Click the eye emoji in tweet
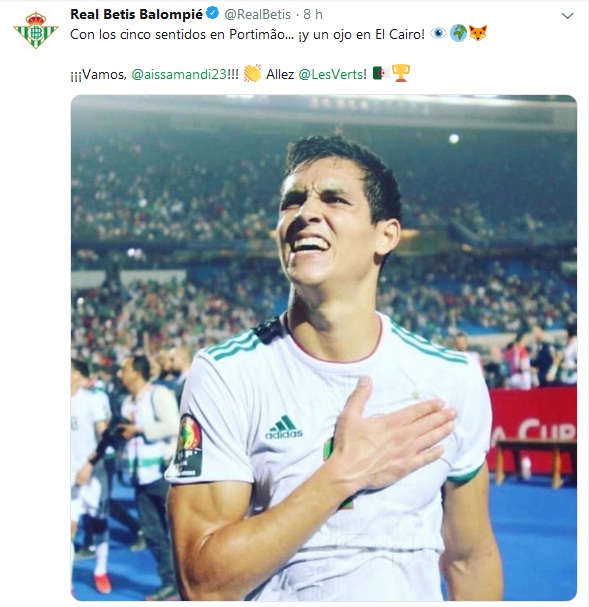 pos(438,34)
